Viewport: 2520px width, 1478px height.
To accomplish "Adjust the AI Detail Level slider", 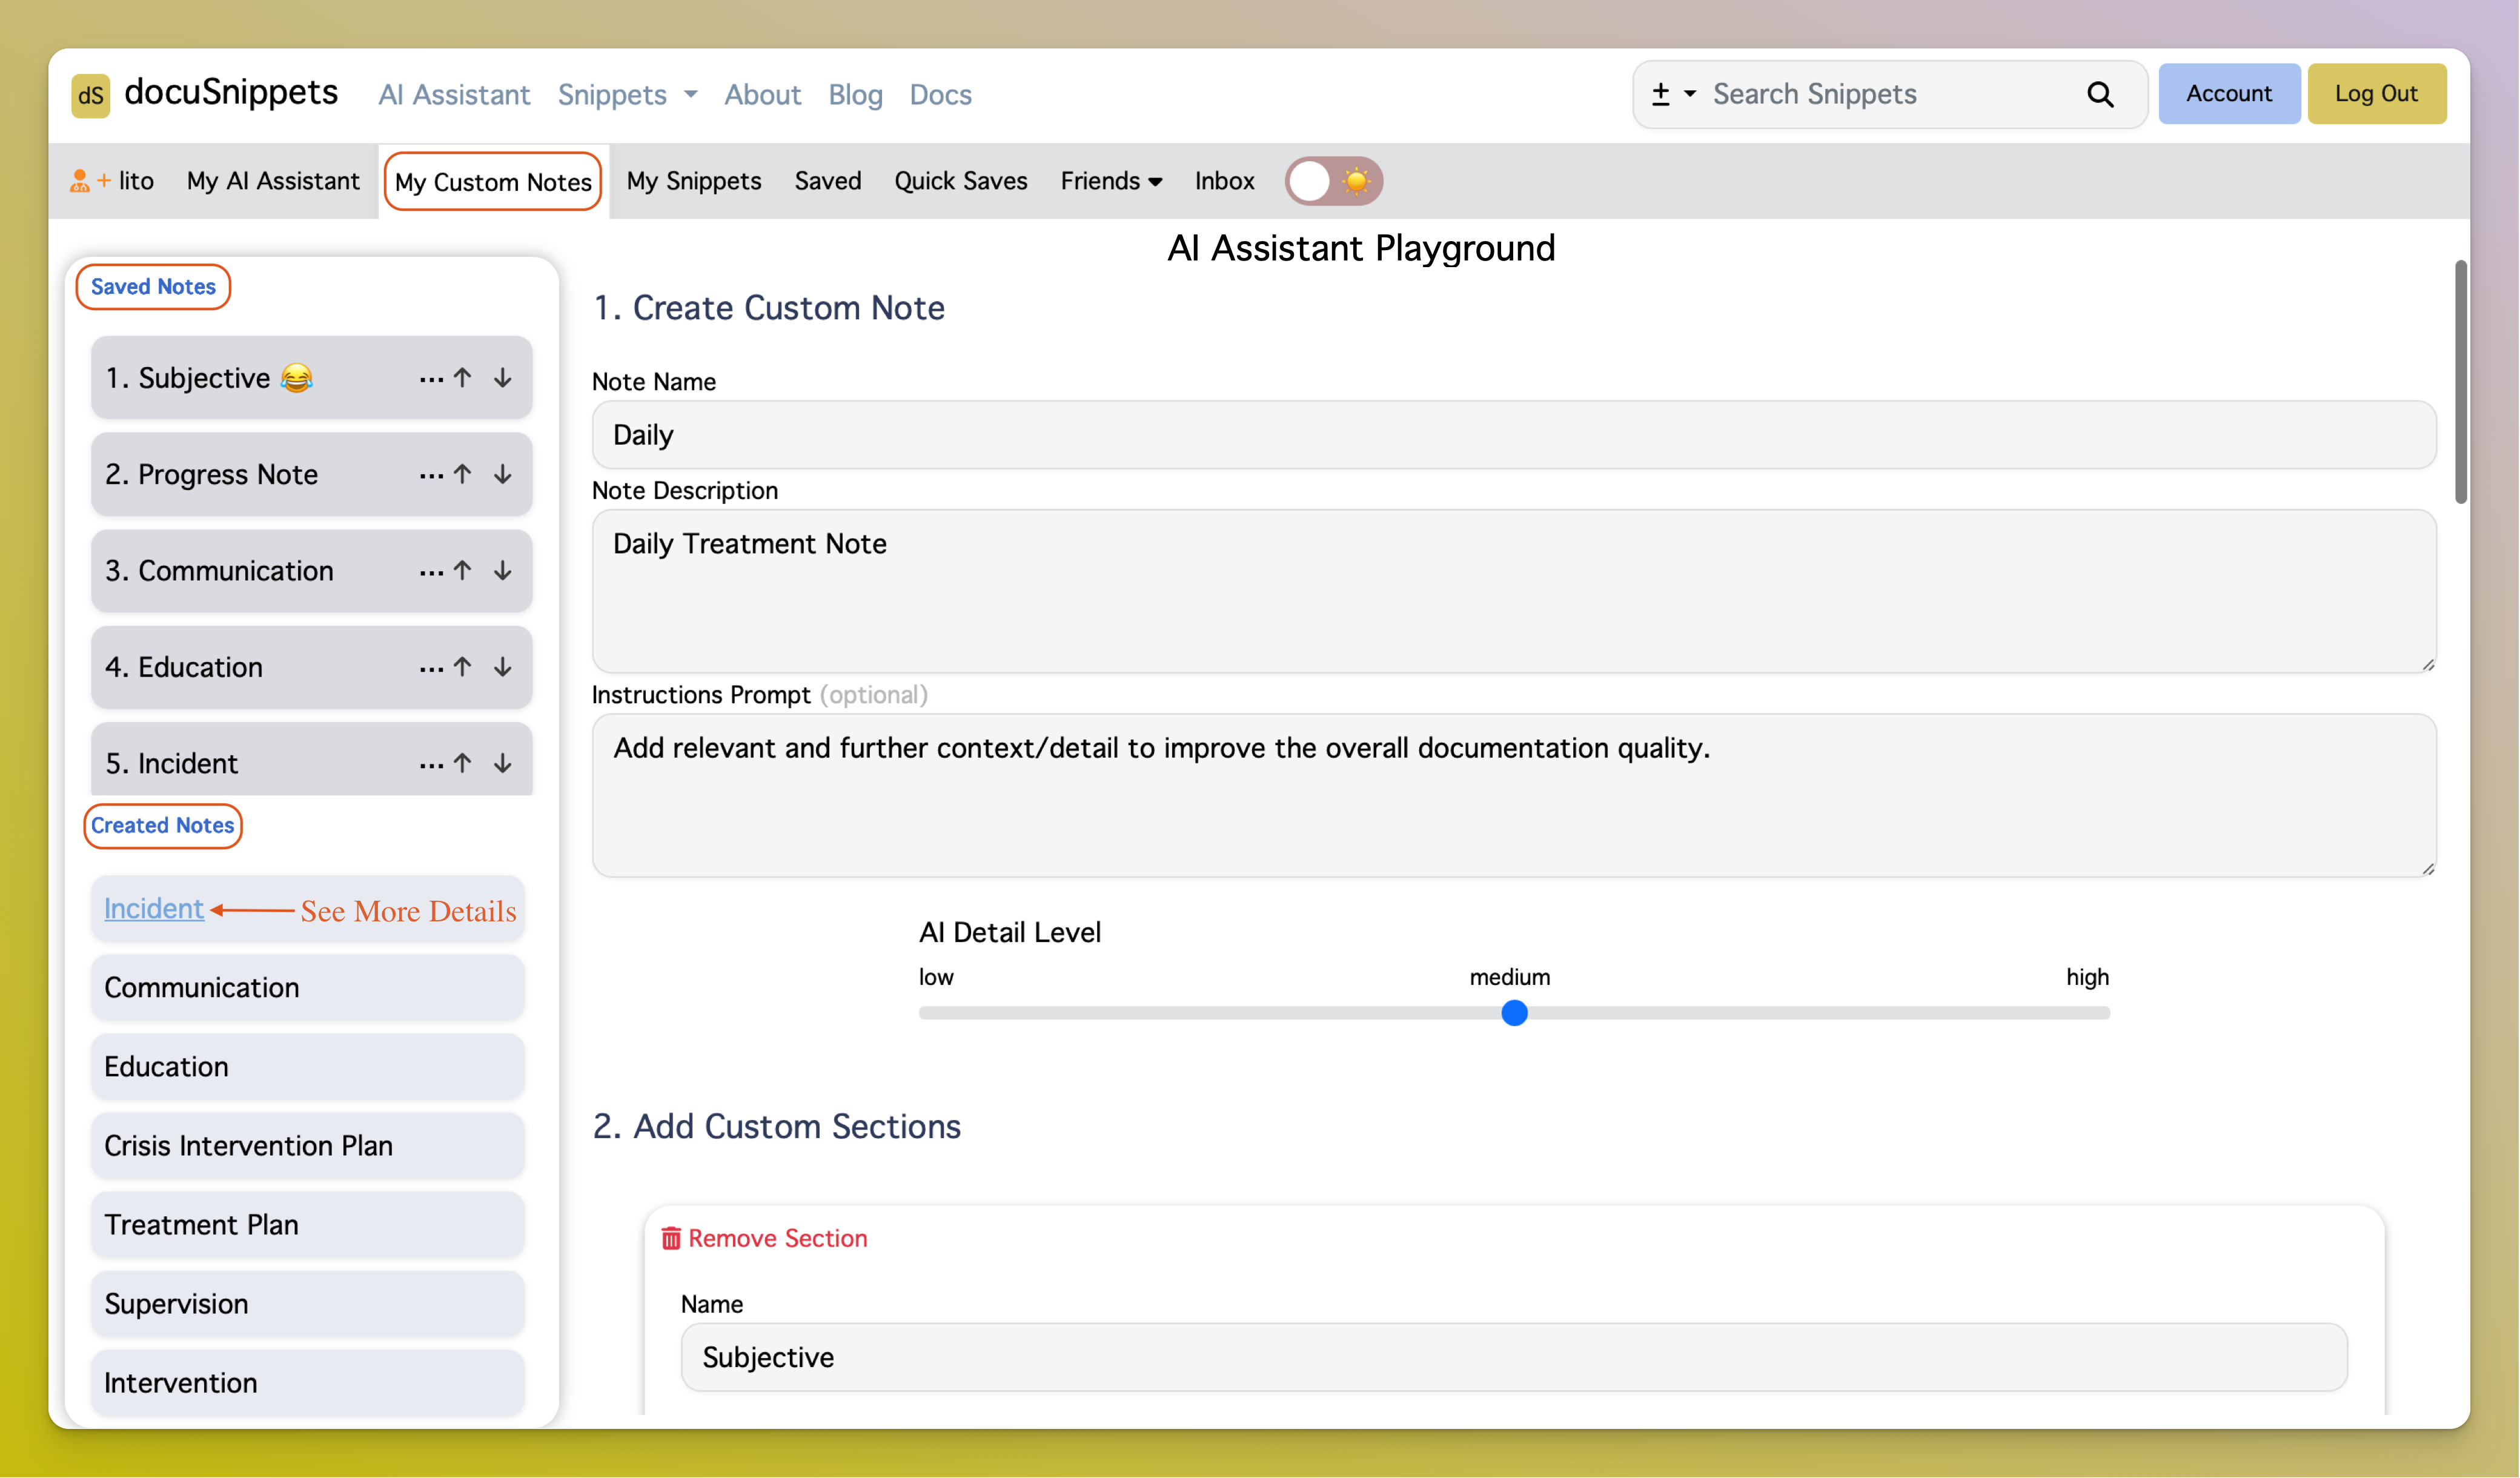I will (x=1514, y=1013).
